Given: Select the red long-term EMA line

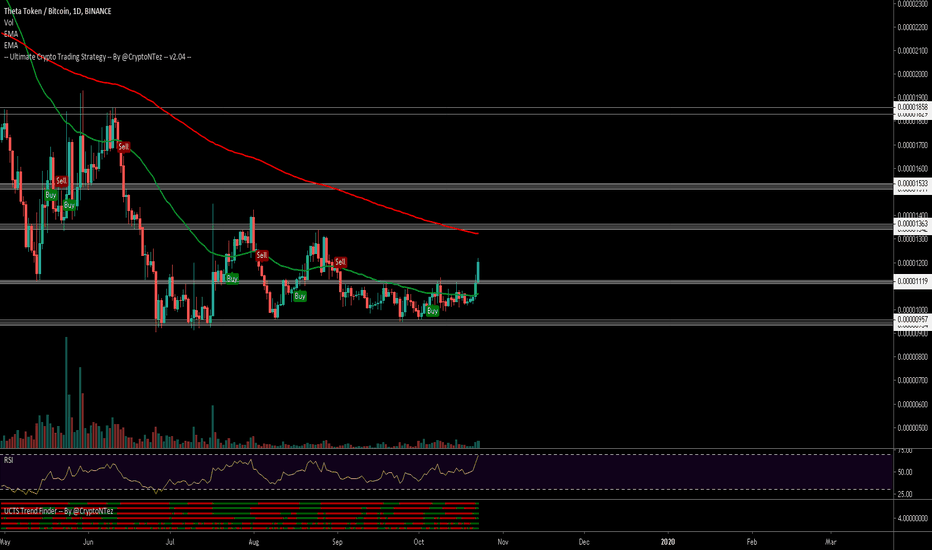Looking at the screenshot, I should click(256, 158).
